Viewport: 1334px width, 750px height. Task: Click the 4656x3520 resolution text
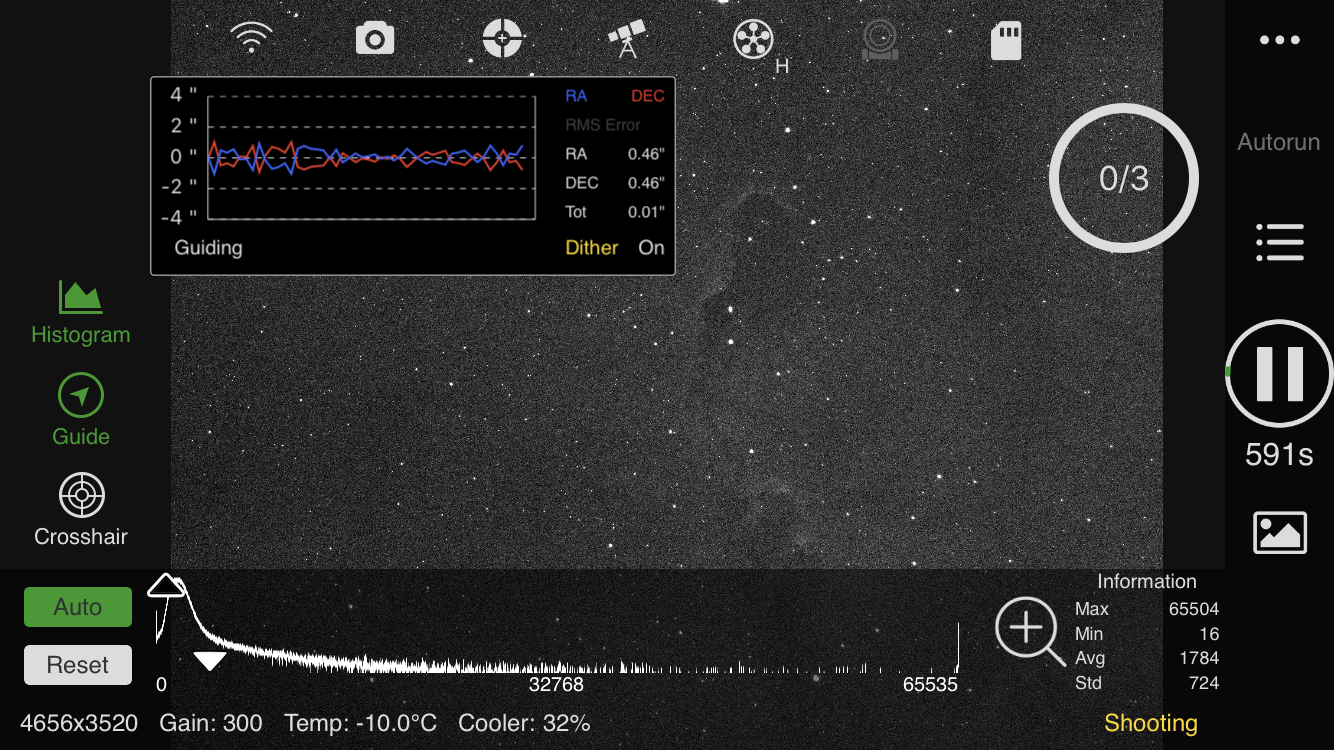79,723
